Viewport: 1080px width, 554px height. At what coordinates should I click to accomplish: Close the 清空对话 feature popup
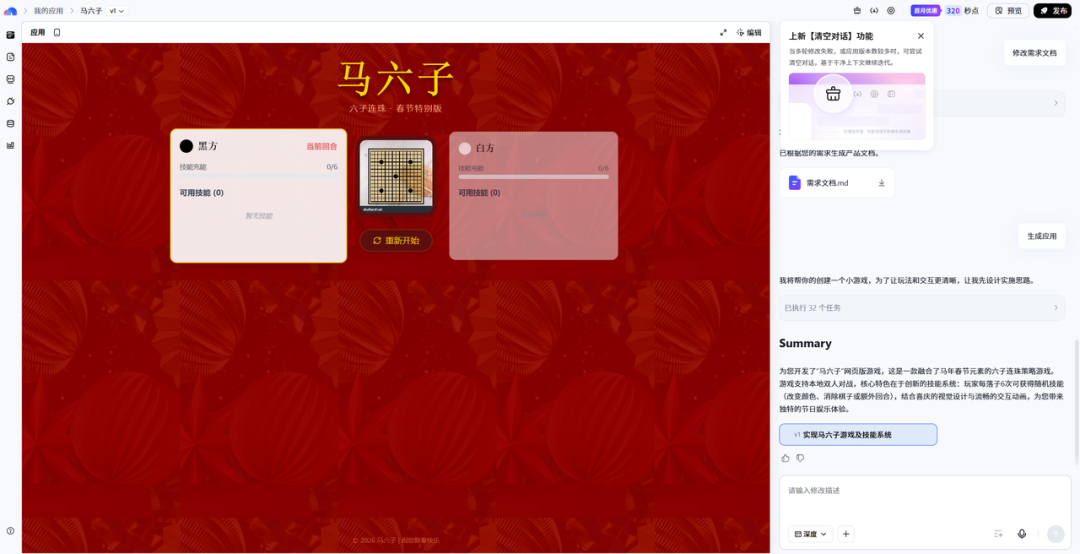point(921,36)
